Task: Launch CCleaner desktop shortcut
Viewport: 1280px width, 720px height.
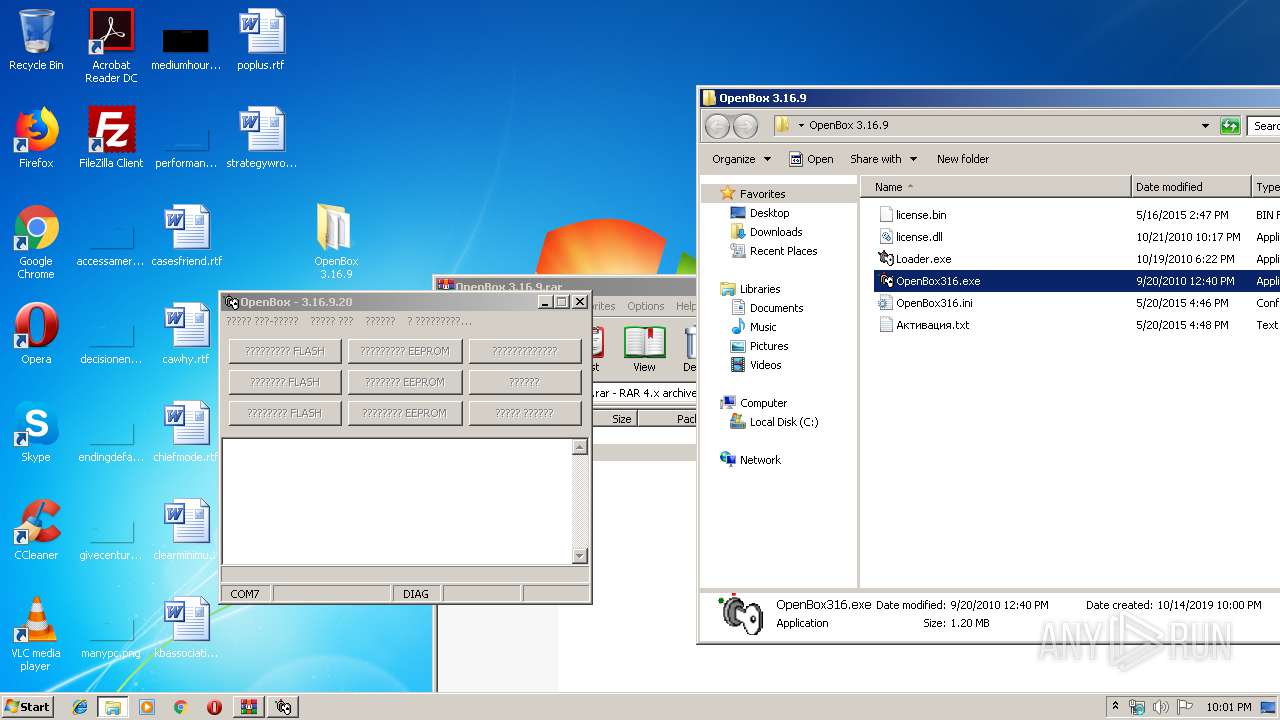Action: 36,530
